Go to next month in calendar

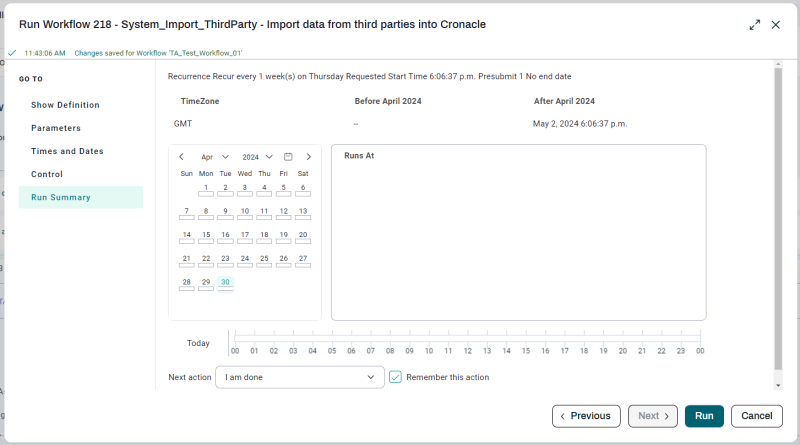pos(308,157)
